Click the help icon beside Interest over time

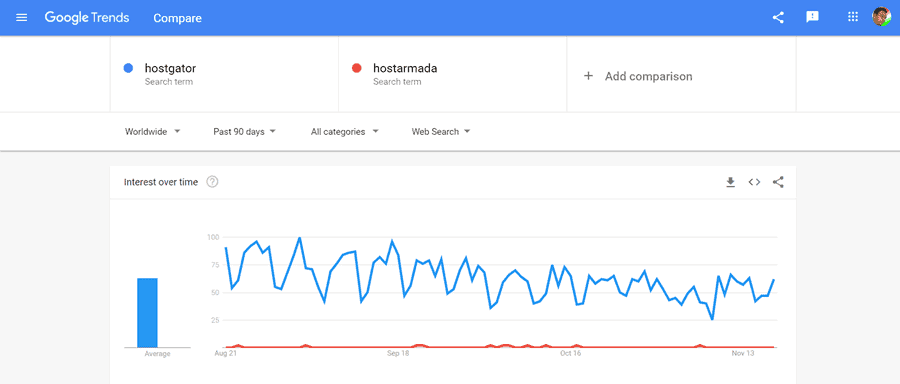212,182
